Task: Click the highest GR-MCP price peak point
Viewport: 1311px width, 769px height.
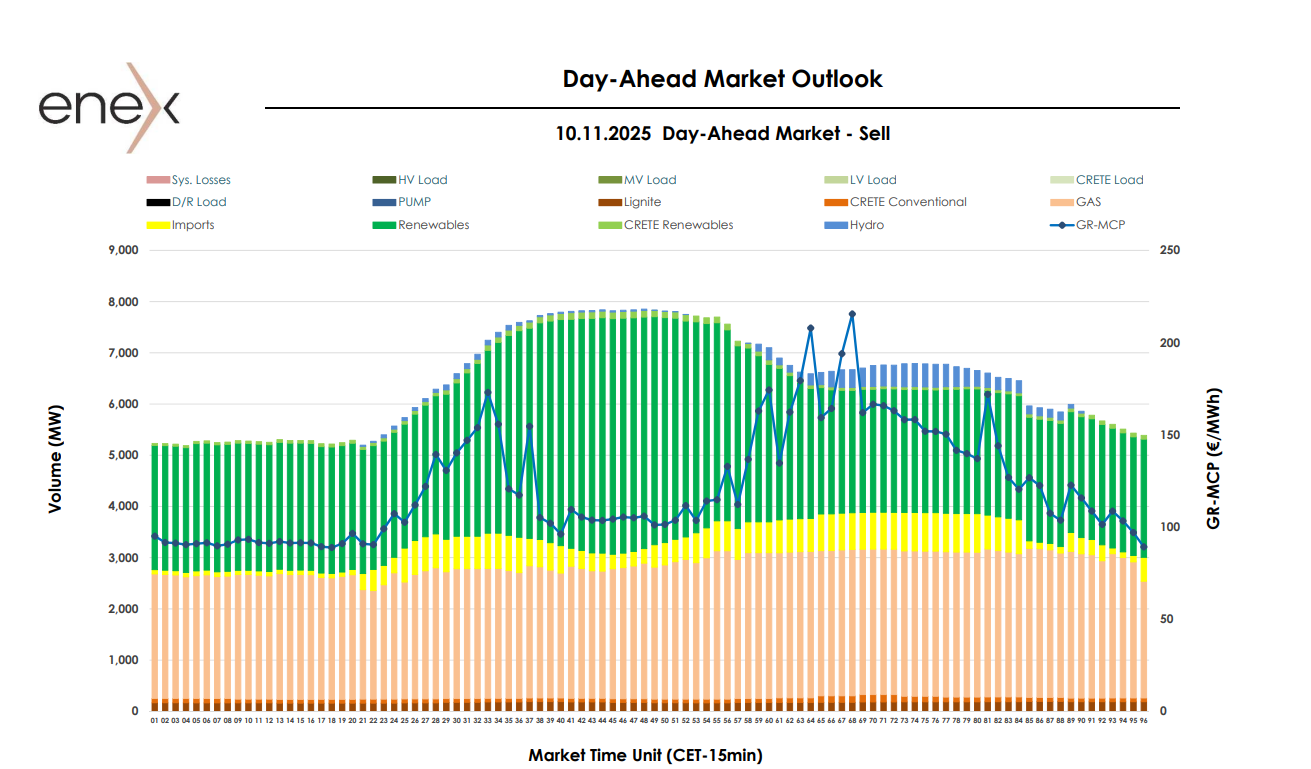Action: tap(852, 314)
